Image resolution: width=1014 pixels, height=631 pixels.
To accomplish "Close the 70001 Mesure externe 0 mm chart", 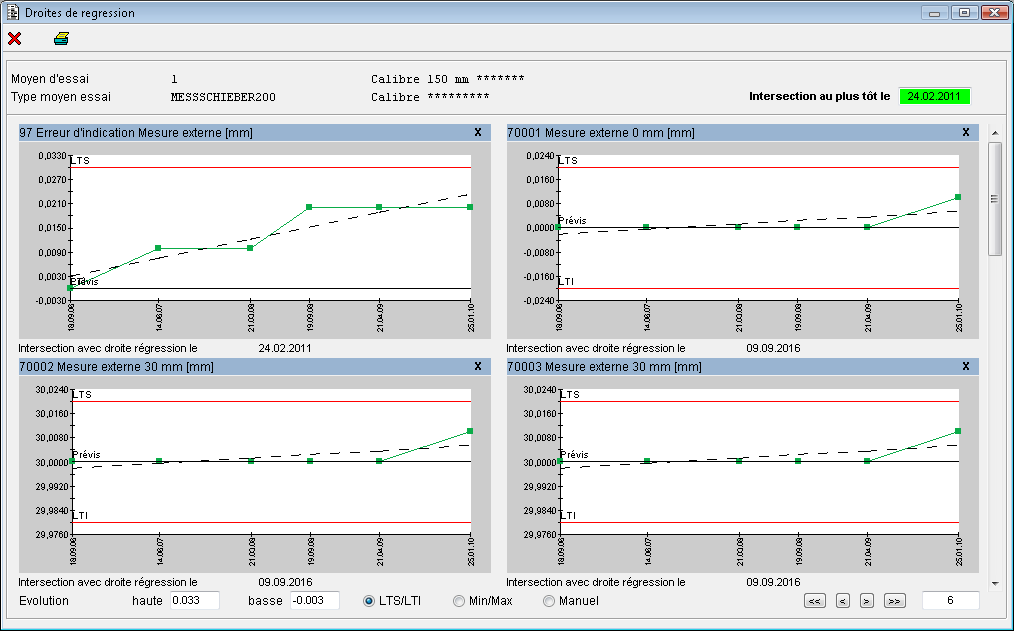I will [x=965, y=132].
